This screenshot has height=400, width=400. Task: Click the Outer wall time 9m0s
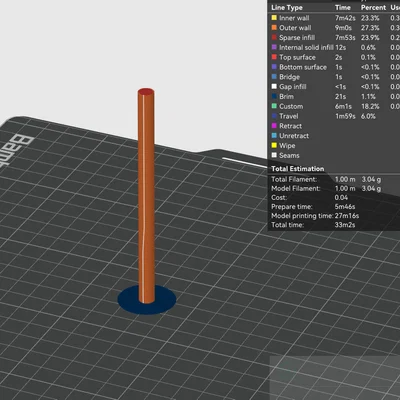pyautogui.click(x=343, y=28)
